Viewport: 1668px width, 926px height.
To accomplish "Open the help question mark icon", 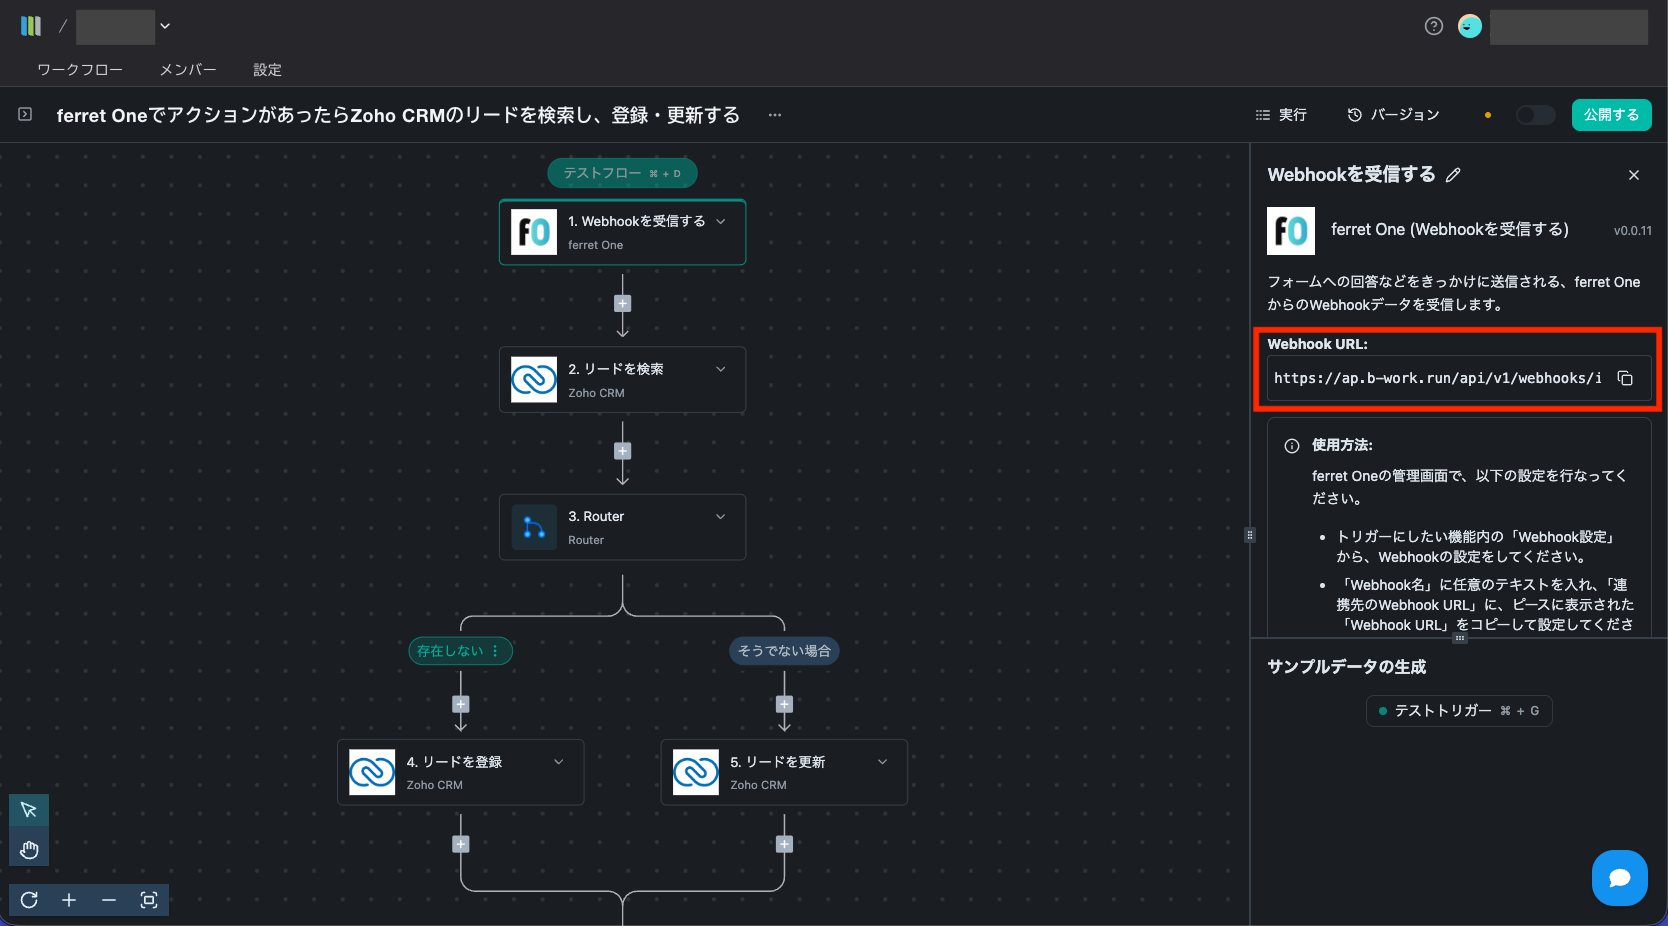I will (1434, 27).
